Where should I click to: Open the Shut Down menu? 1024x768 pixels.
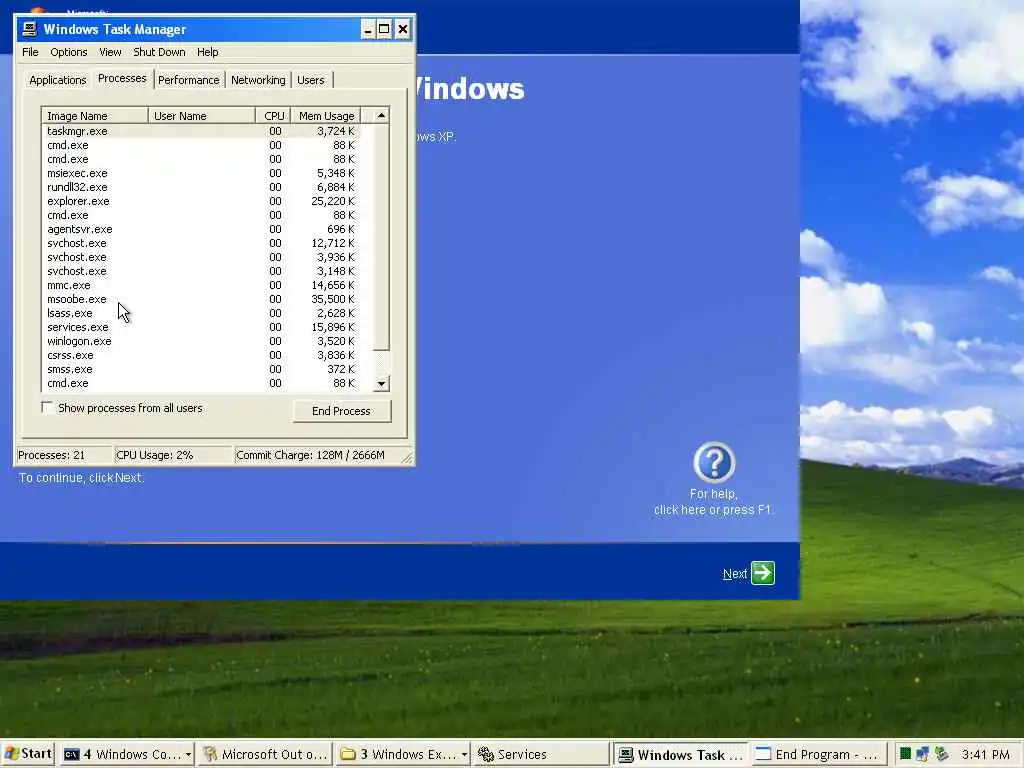coord(159,52)
